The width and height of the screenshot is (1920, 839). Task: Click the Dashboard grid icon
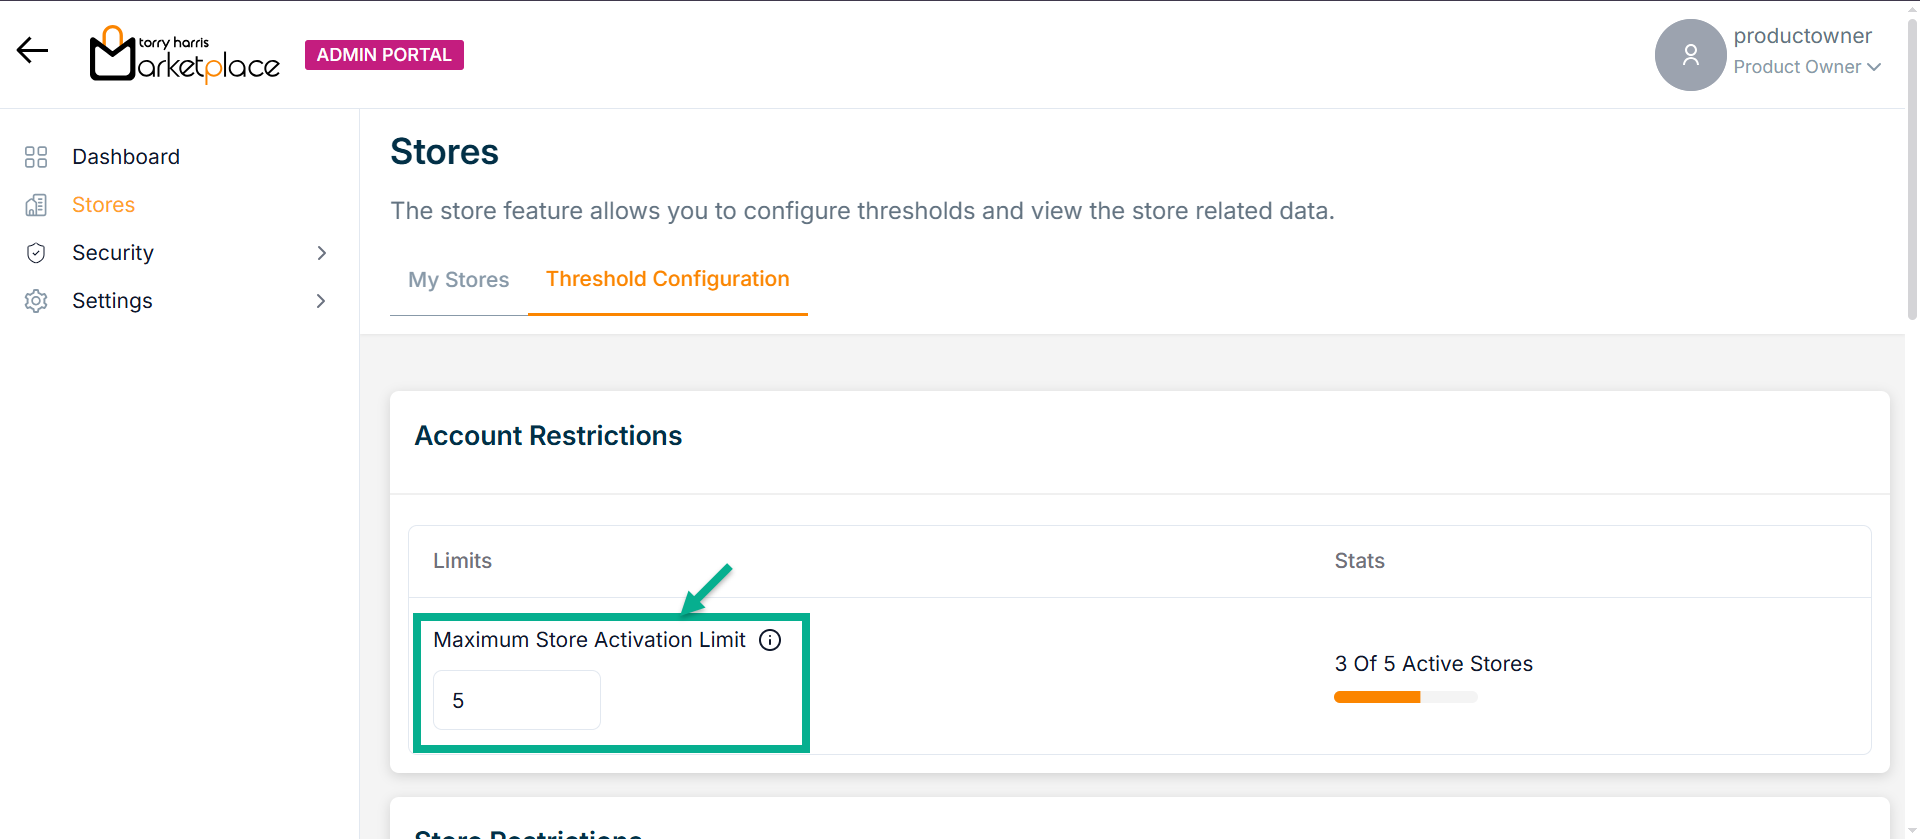[36, 157]
